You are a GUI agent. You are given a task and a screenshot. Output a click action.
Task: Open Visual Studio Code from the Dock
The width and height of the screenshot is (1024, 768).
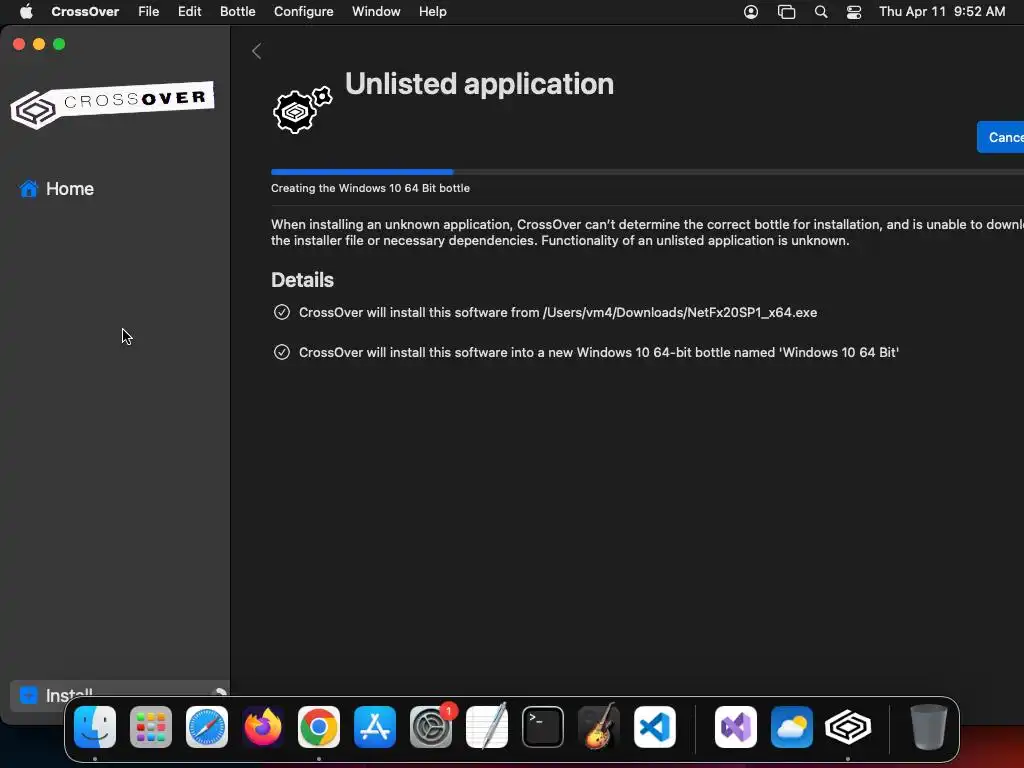point(655,727)
